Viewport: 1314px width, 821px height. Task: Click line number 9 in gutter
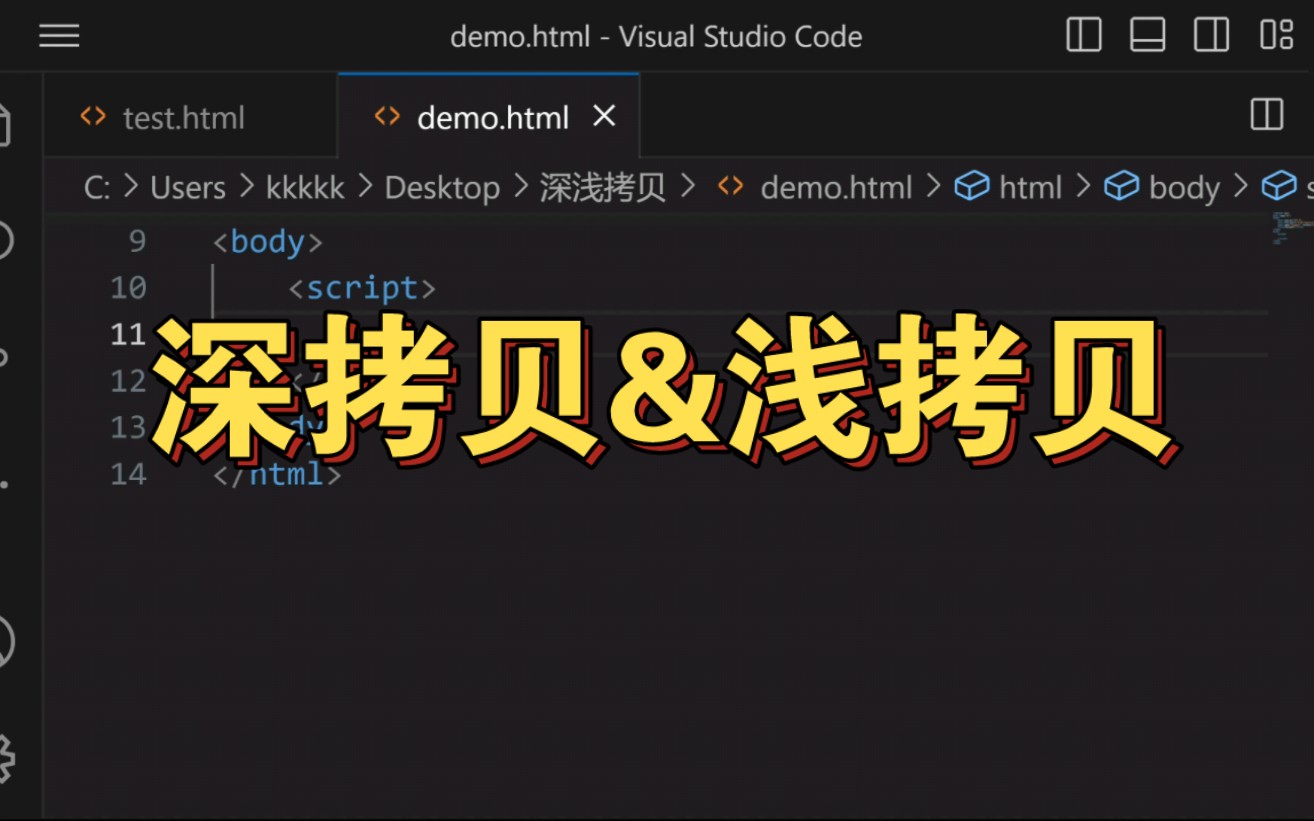[x=137, y=241]
